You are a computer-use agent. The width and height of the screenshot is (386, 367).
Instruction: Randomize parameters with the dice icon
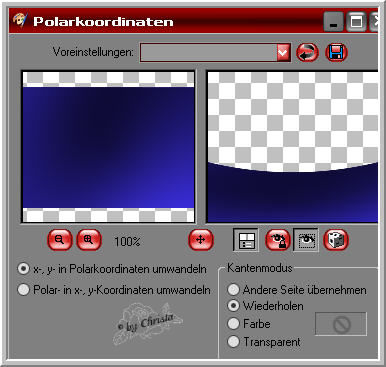click(336, 240)
